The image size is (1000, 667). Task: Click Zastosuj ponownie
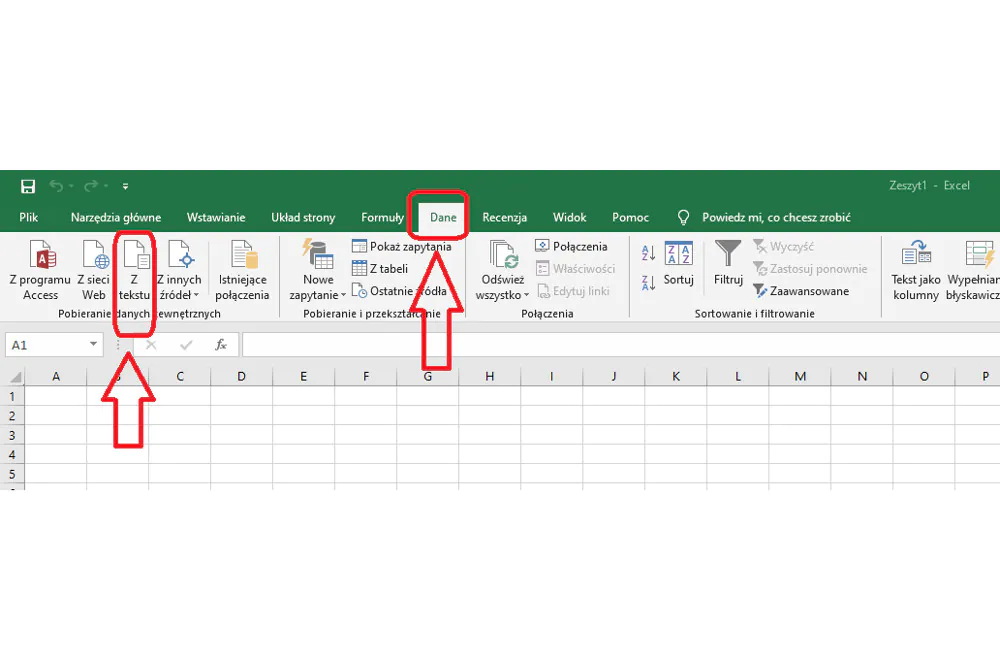point(810,268)
